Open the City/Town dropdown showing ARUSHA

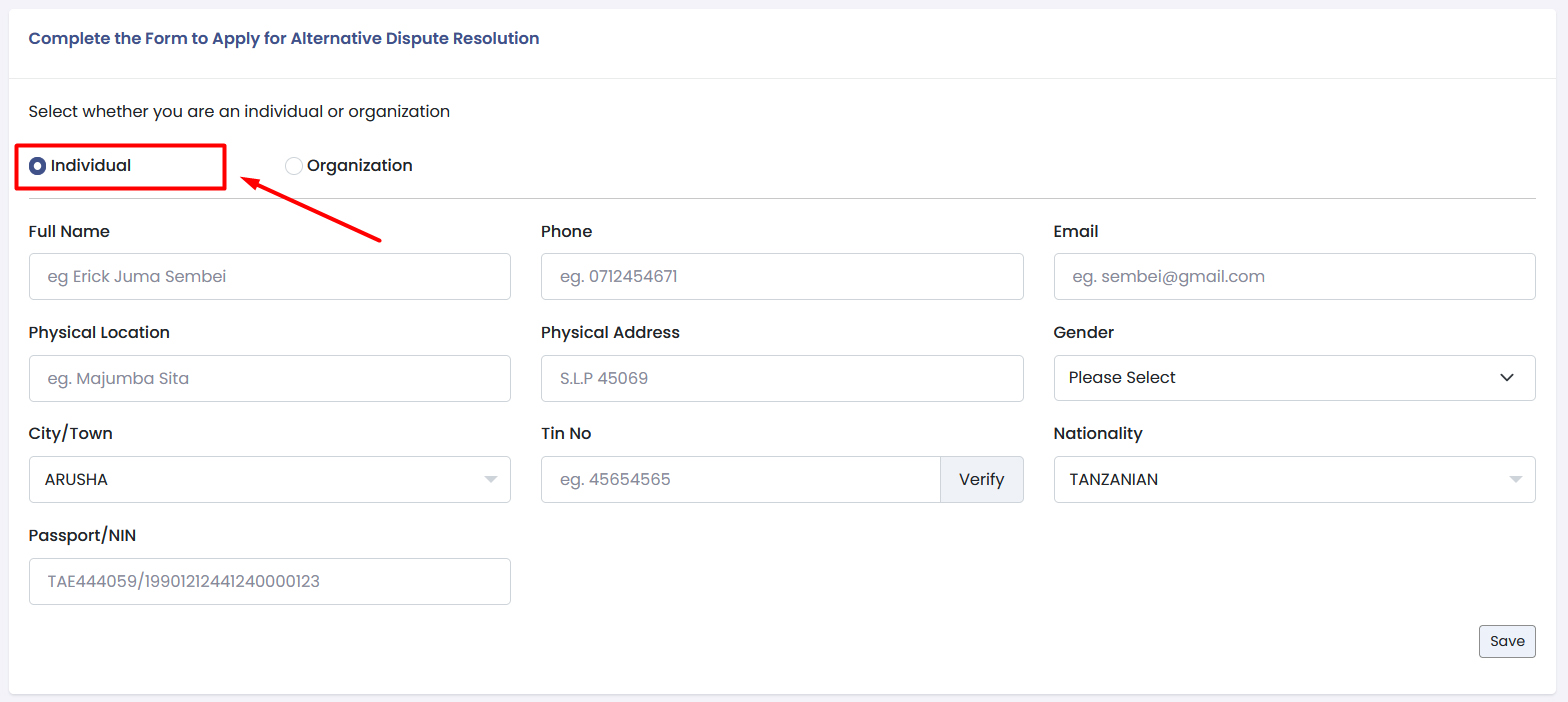(255, 480)
